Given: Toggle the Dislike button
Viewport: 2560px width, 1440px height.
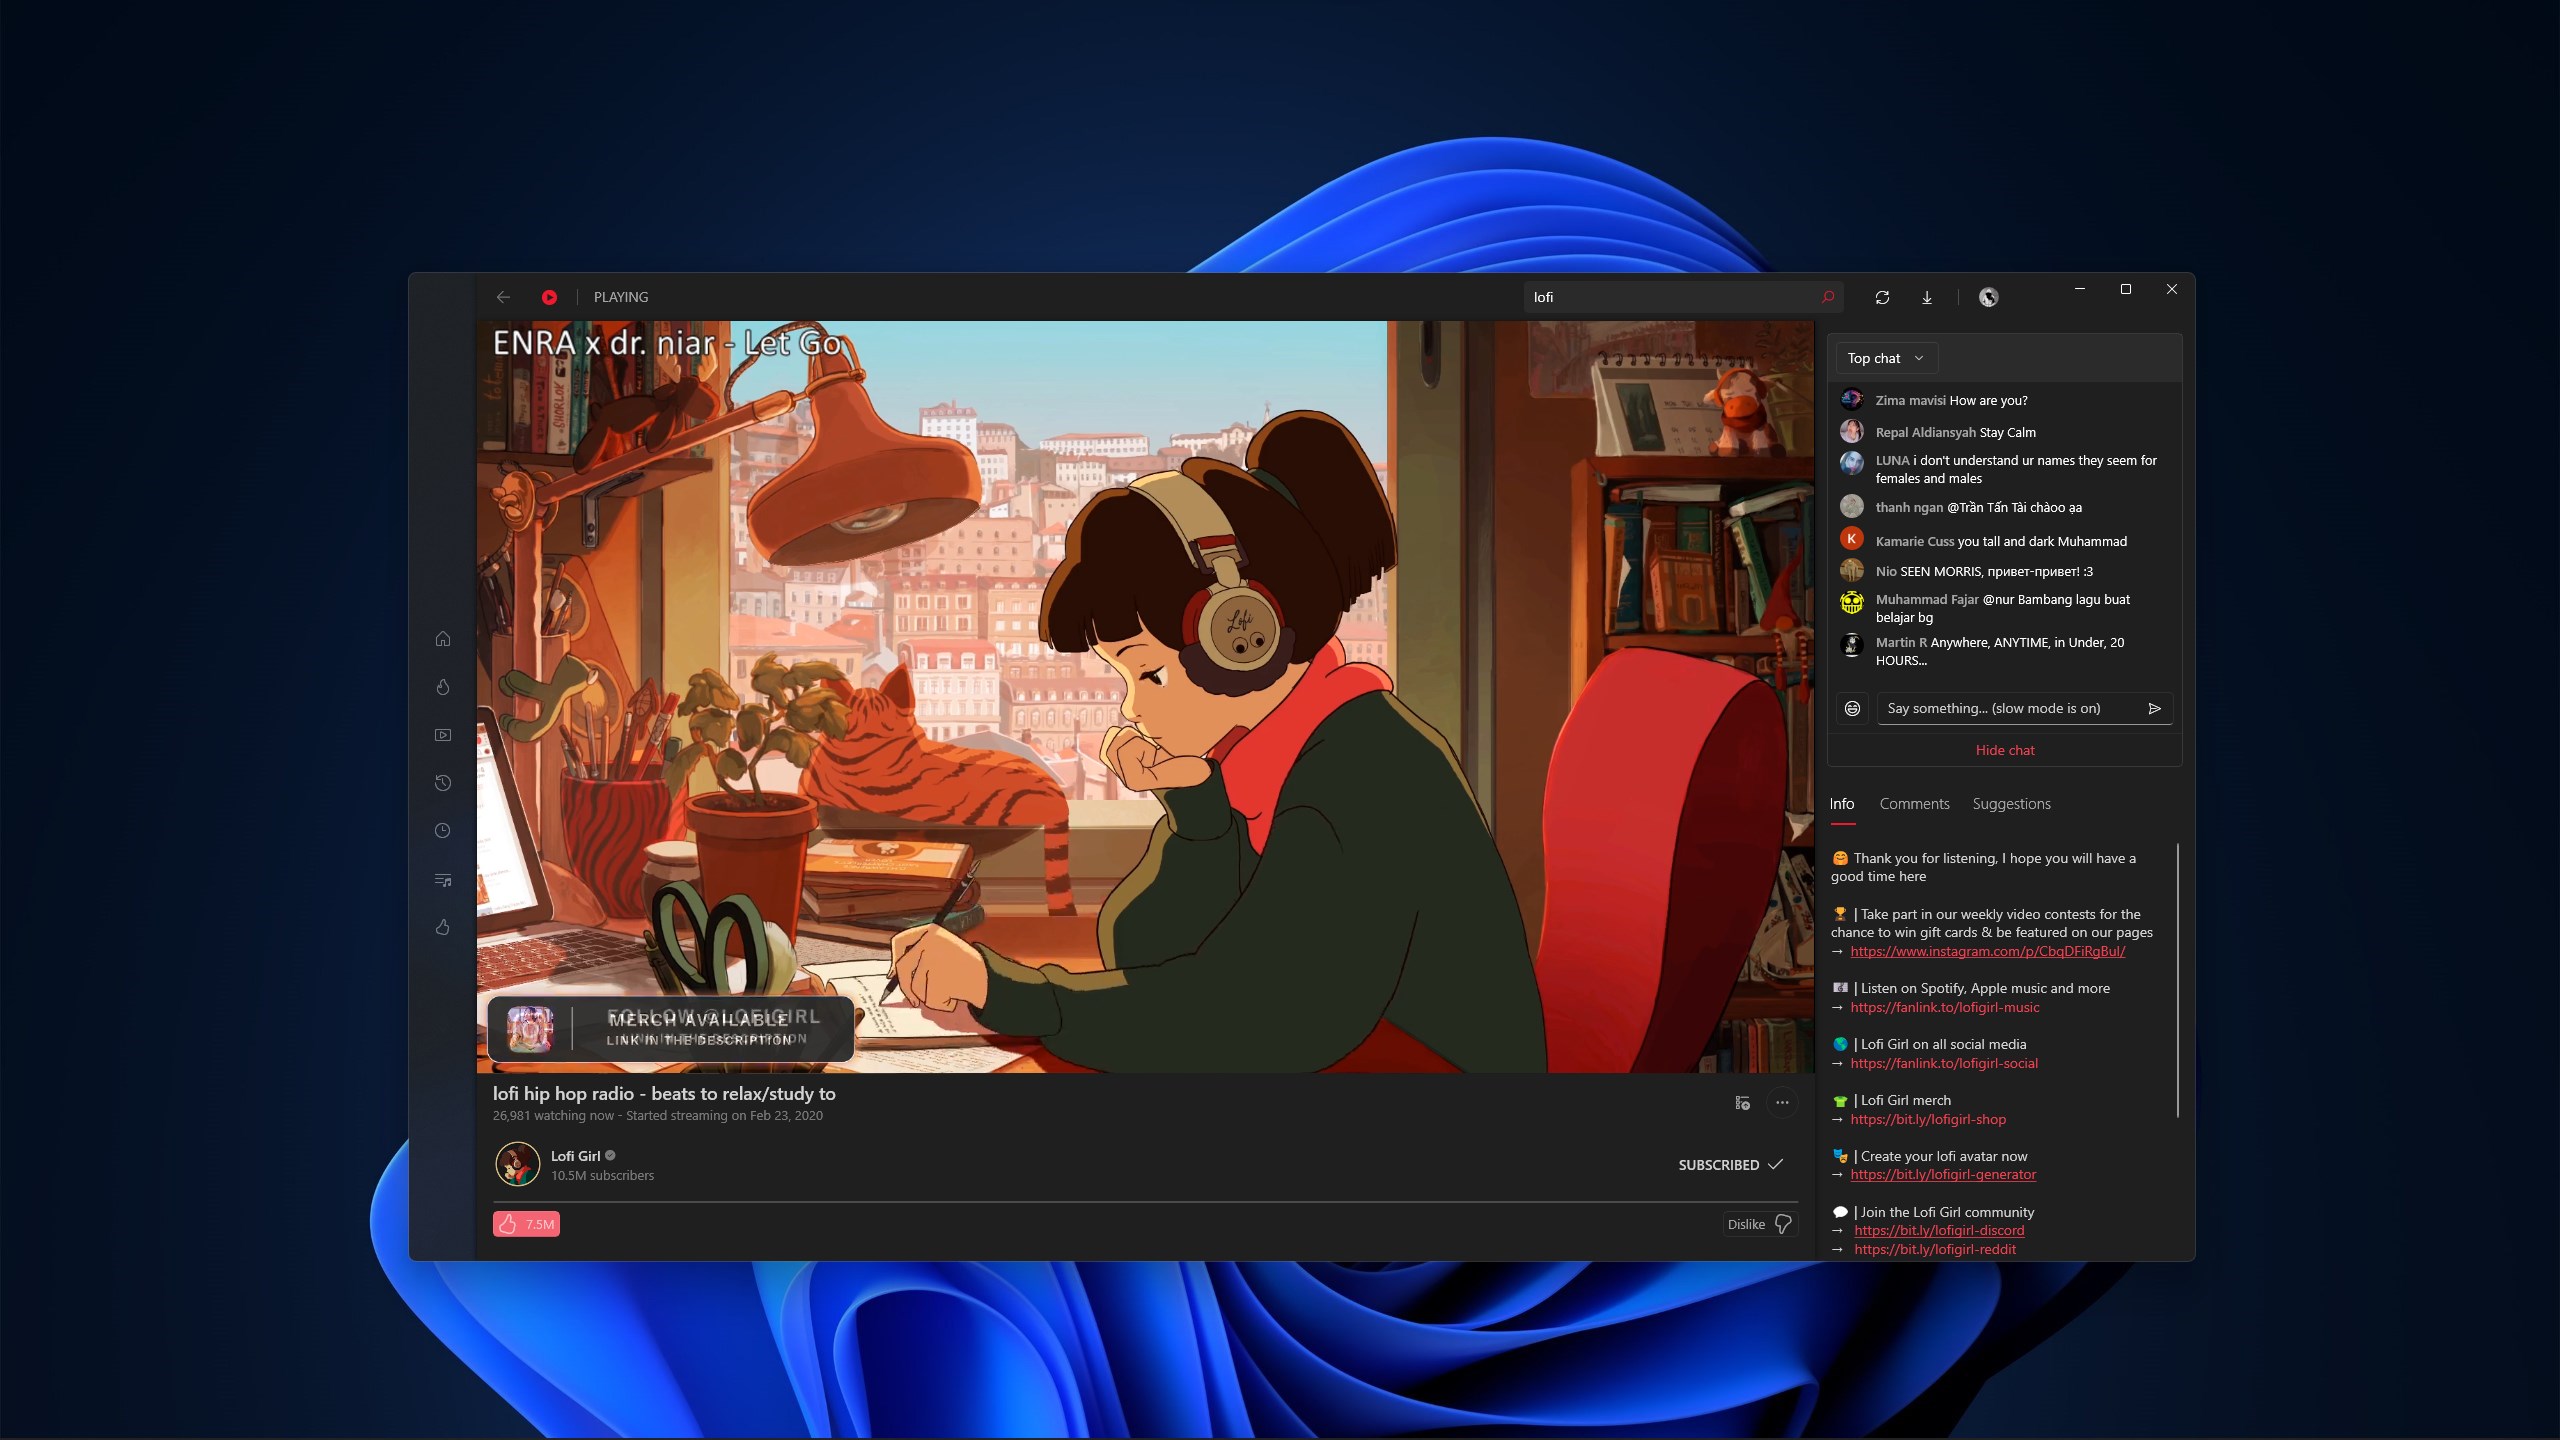Looking at the screenshot, I should click(x=1760, y=1224).
